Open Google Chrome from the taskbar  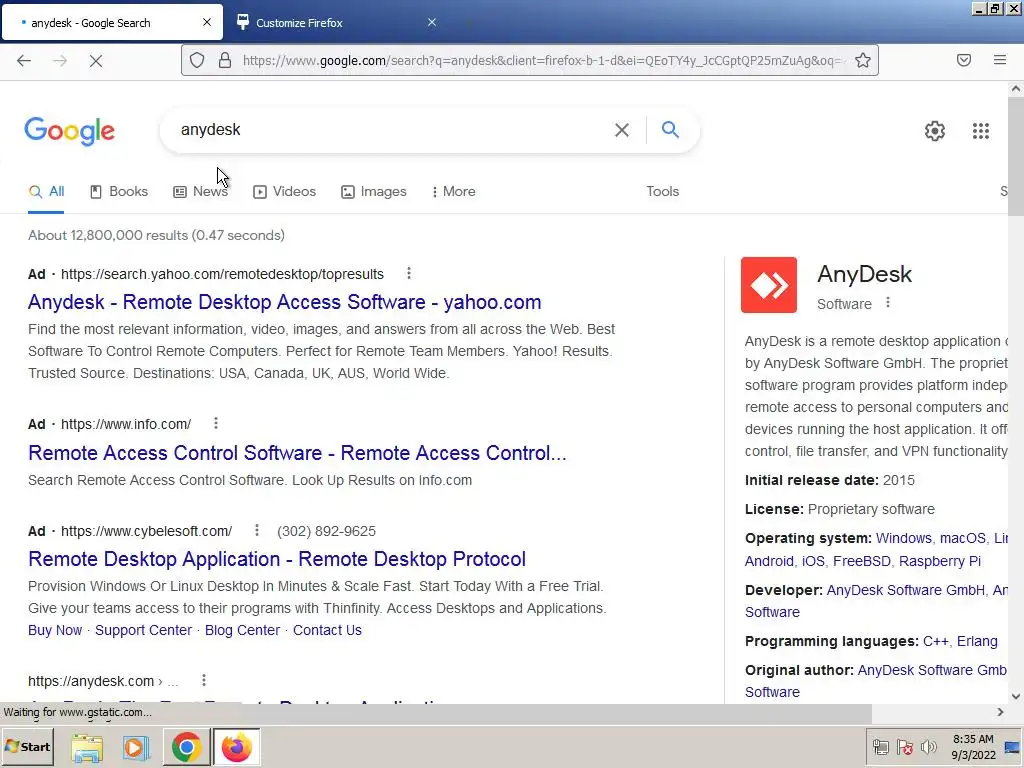point(186,747)
